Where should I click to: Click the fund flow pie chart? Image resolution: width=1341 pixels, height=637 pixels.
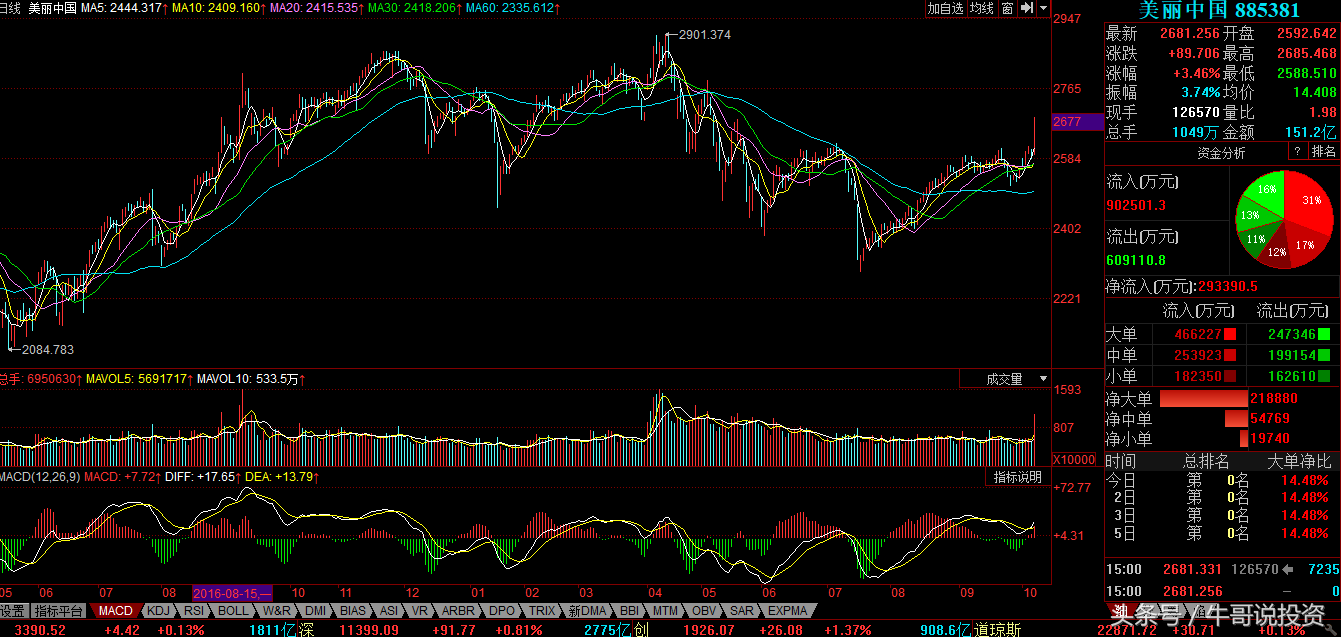point(1286,217)
